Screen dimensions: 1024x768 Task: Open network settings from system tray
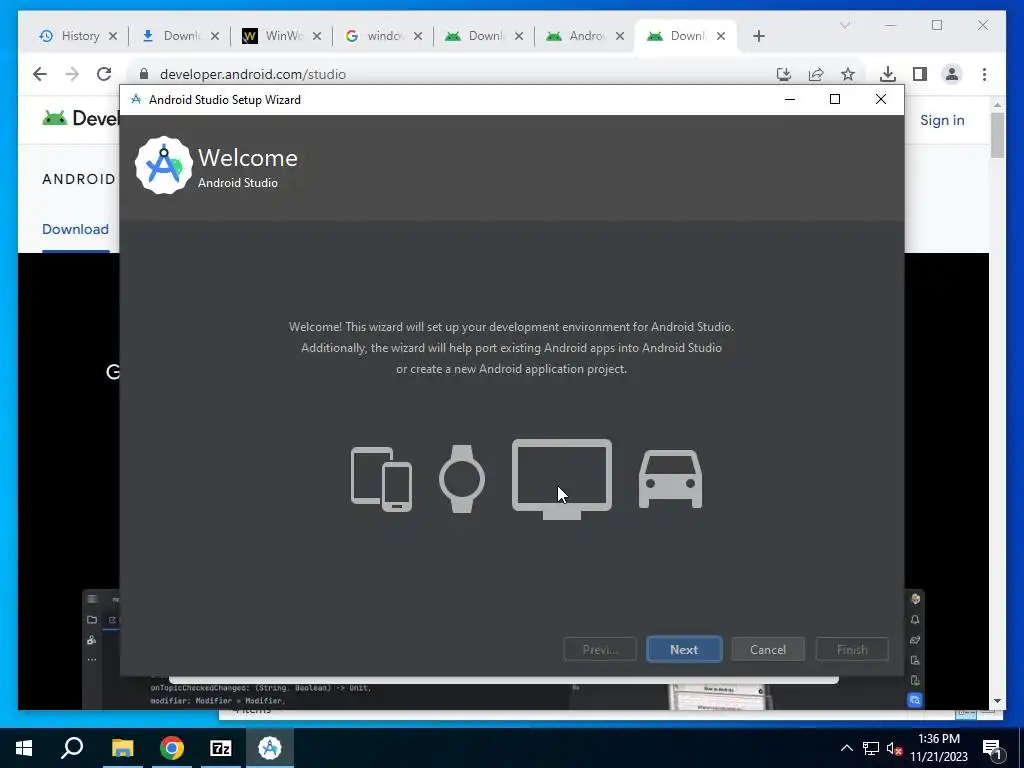[871, 748]
